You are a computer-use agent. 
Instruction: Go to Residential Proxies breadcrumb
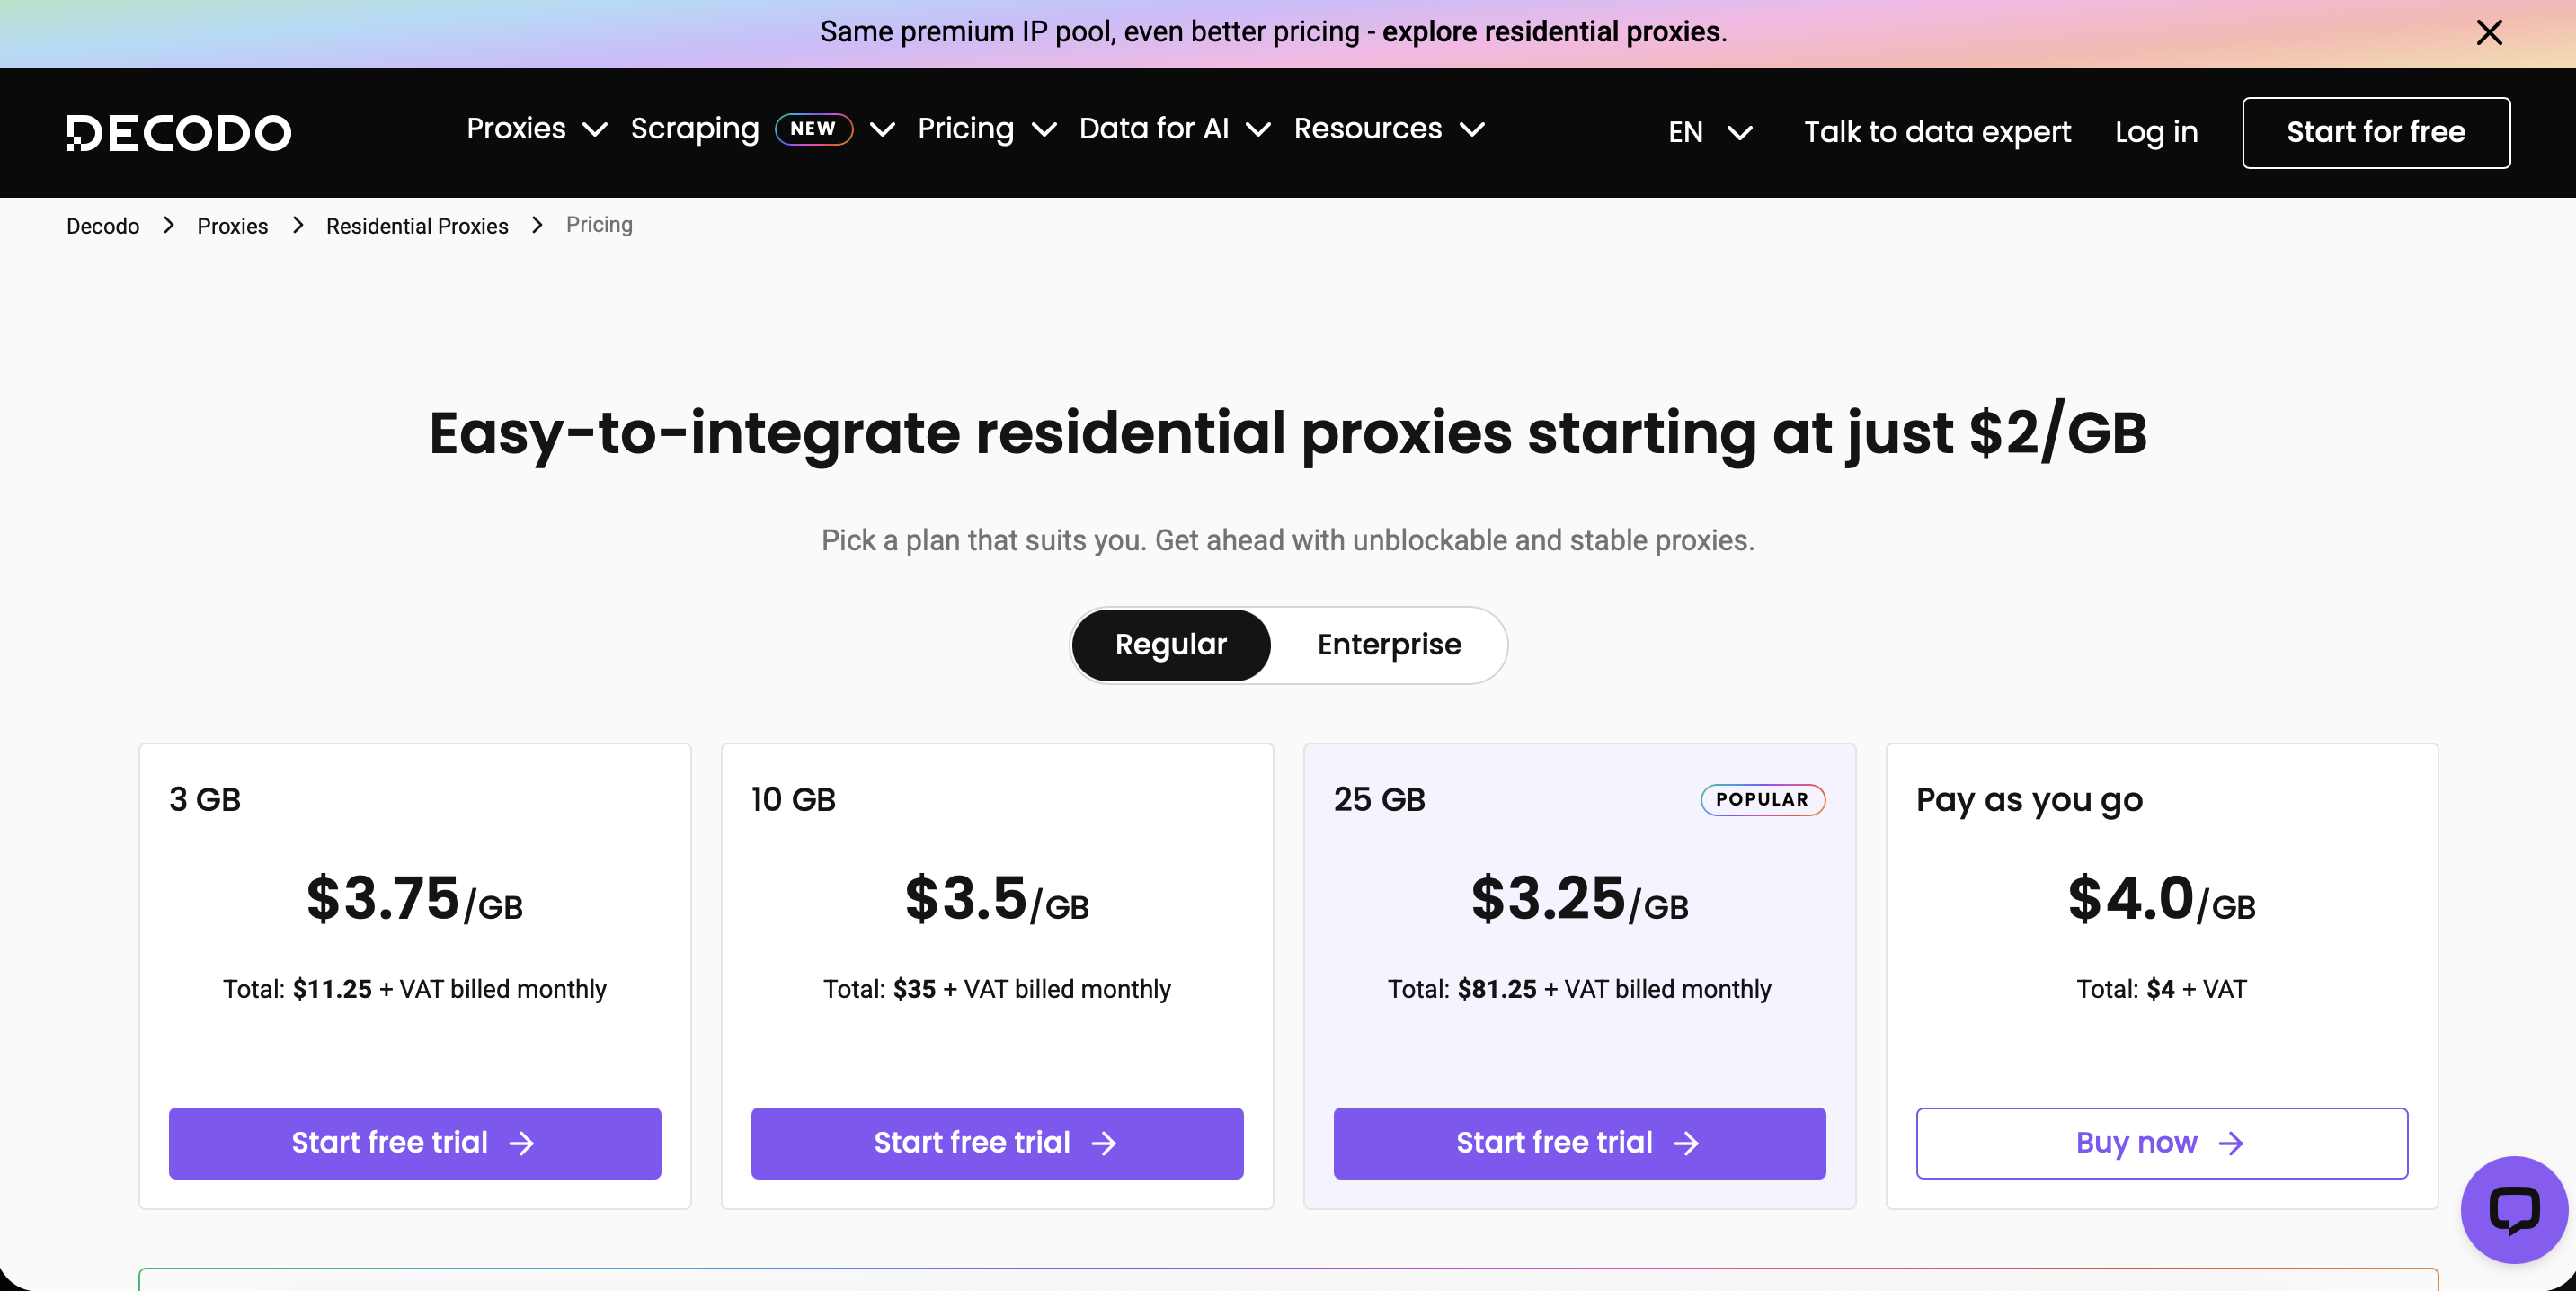pos(417,226)
